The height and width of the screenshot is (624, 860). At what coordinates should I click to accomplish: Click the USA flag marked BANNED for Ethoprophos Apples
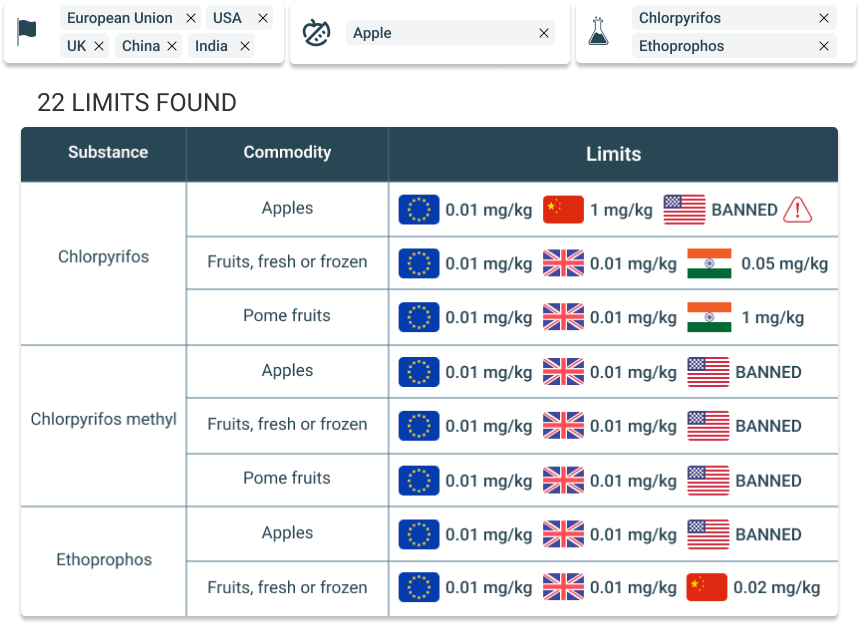point(708,533)
